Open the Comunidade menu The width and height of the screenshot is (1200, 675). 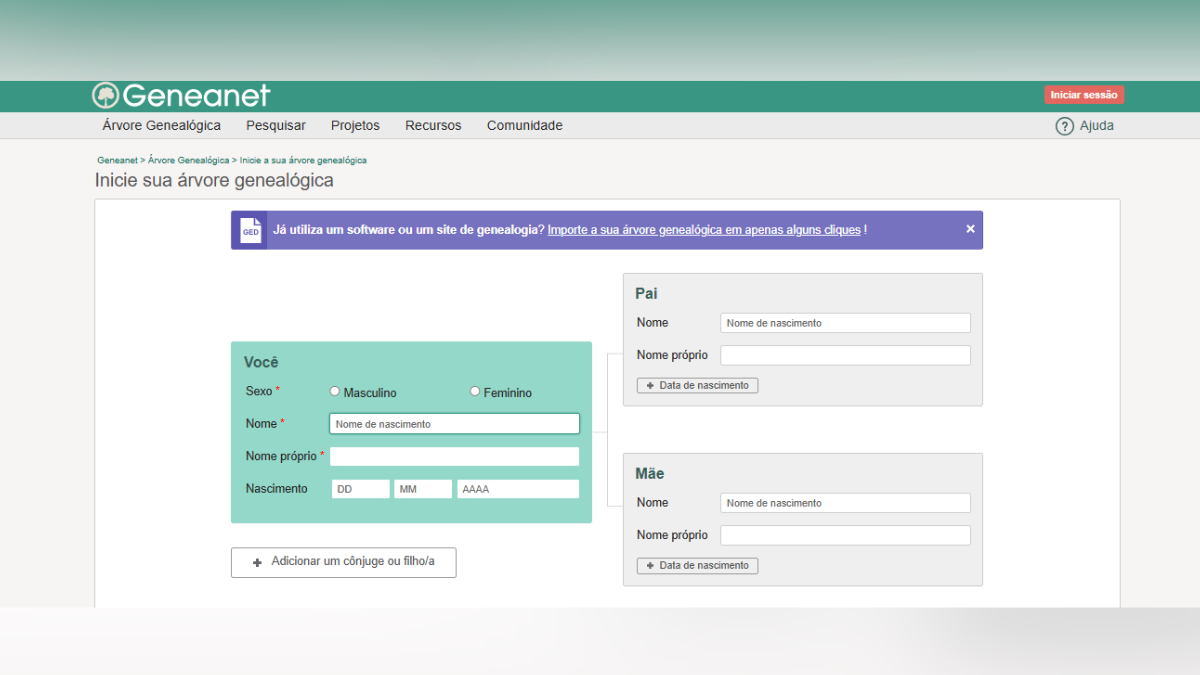coord(524,126)
